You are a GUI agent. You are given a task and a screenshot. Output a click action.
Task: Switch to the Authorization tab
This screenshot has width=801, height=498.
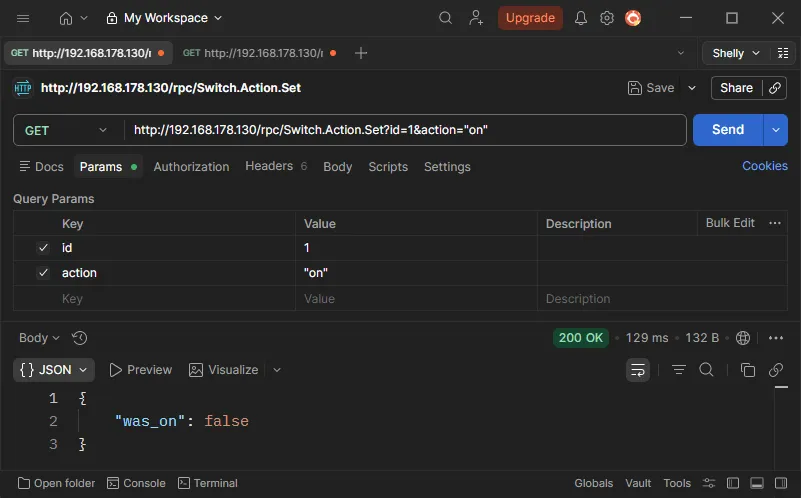191,167
